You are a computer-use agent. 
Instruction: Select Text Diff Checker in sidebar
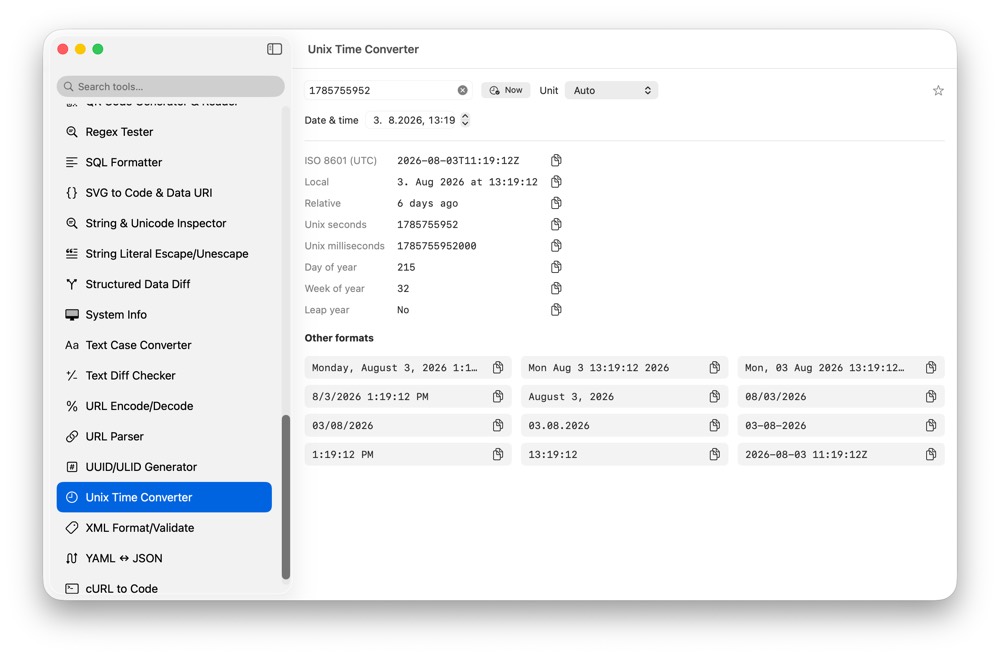click(164, 376)
